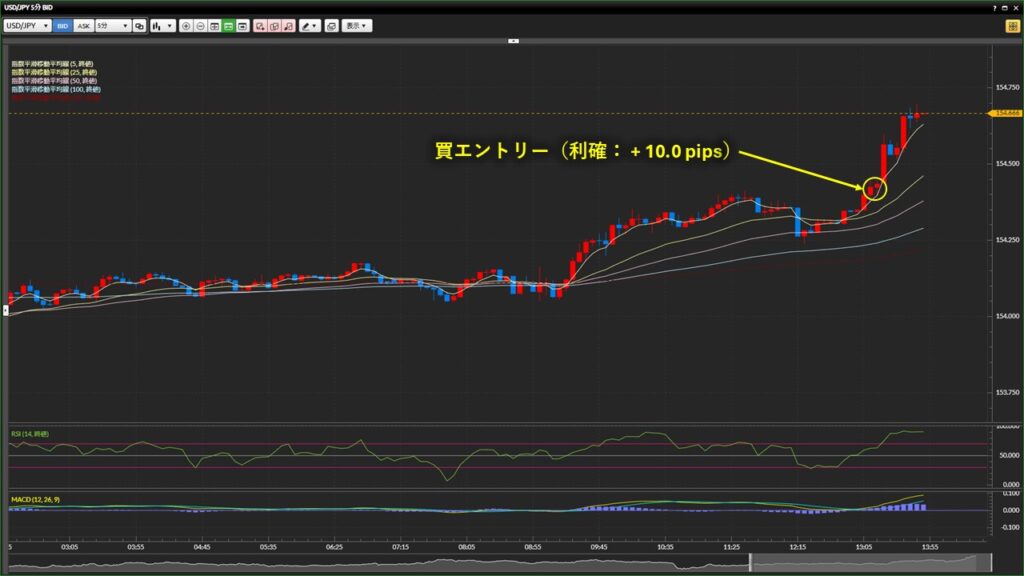Click the duplicate chart window icon

(331, 25)
